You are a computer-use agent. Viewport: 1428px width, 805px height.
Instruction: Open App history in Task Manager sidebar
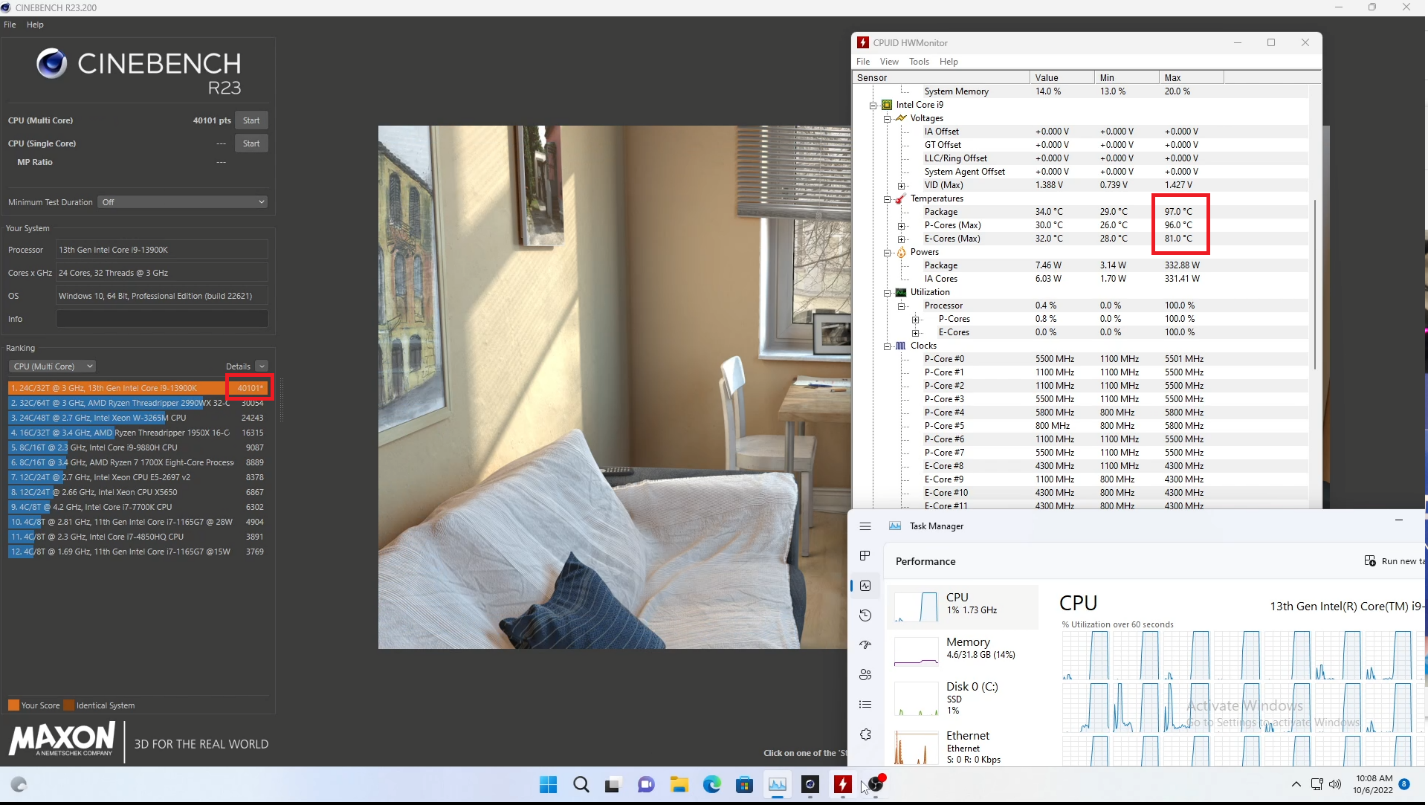pyautogui.click(x=865, y=615)
